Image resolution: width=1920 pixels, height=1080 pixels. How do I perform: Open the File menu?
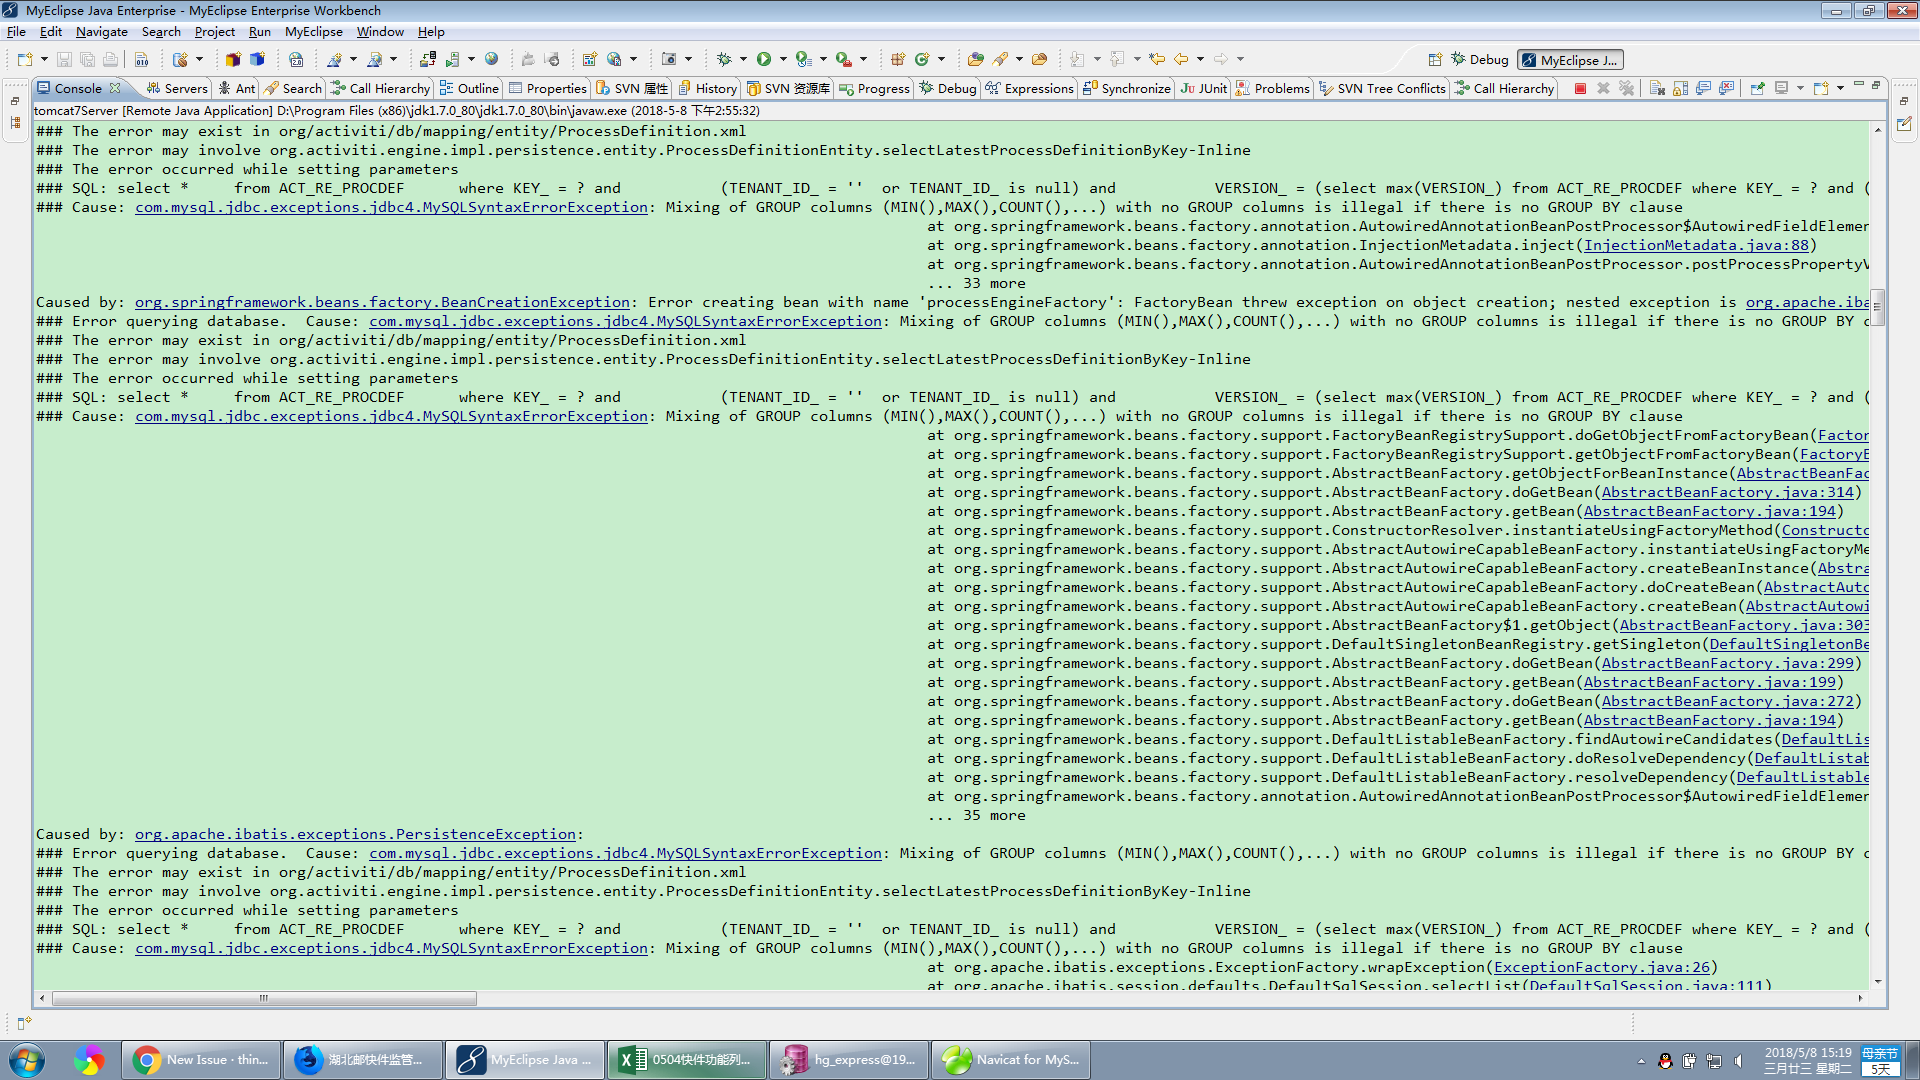pyautogui.click(x=16, y=32)
